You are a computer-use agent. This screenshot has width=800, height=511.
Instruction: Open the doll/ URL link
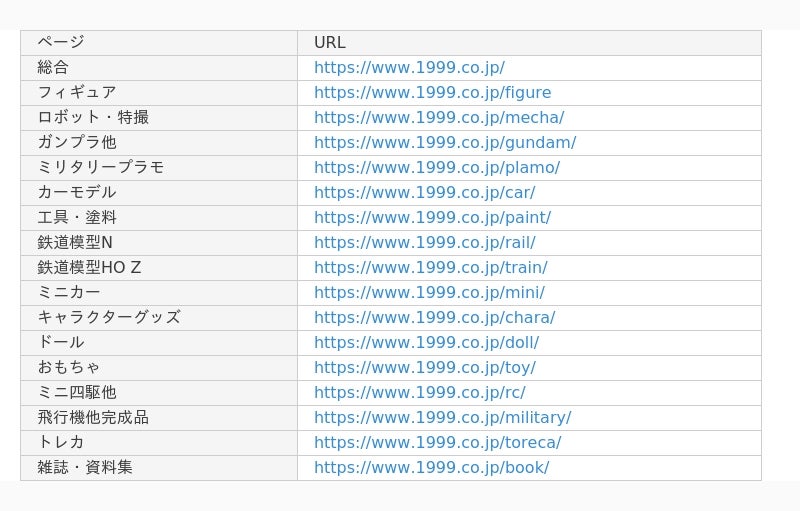click(x=427, y=343)
